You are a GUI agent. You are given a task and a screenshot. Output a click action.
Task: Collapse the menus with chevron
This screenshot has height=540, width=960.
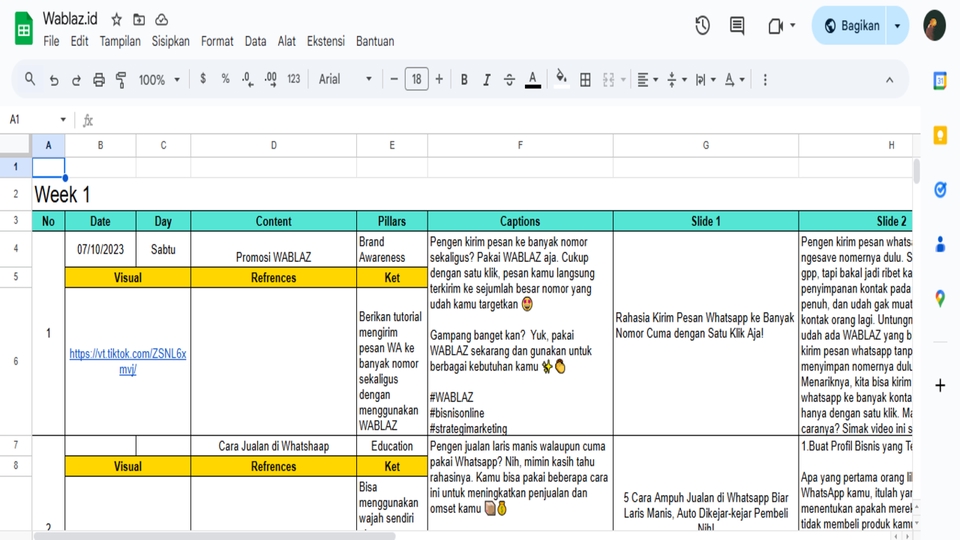pos(890,80)
